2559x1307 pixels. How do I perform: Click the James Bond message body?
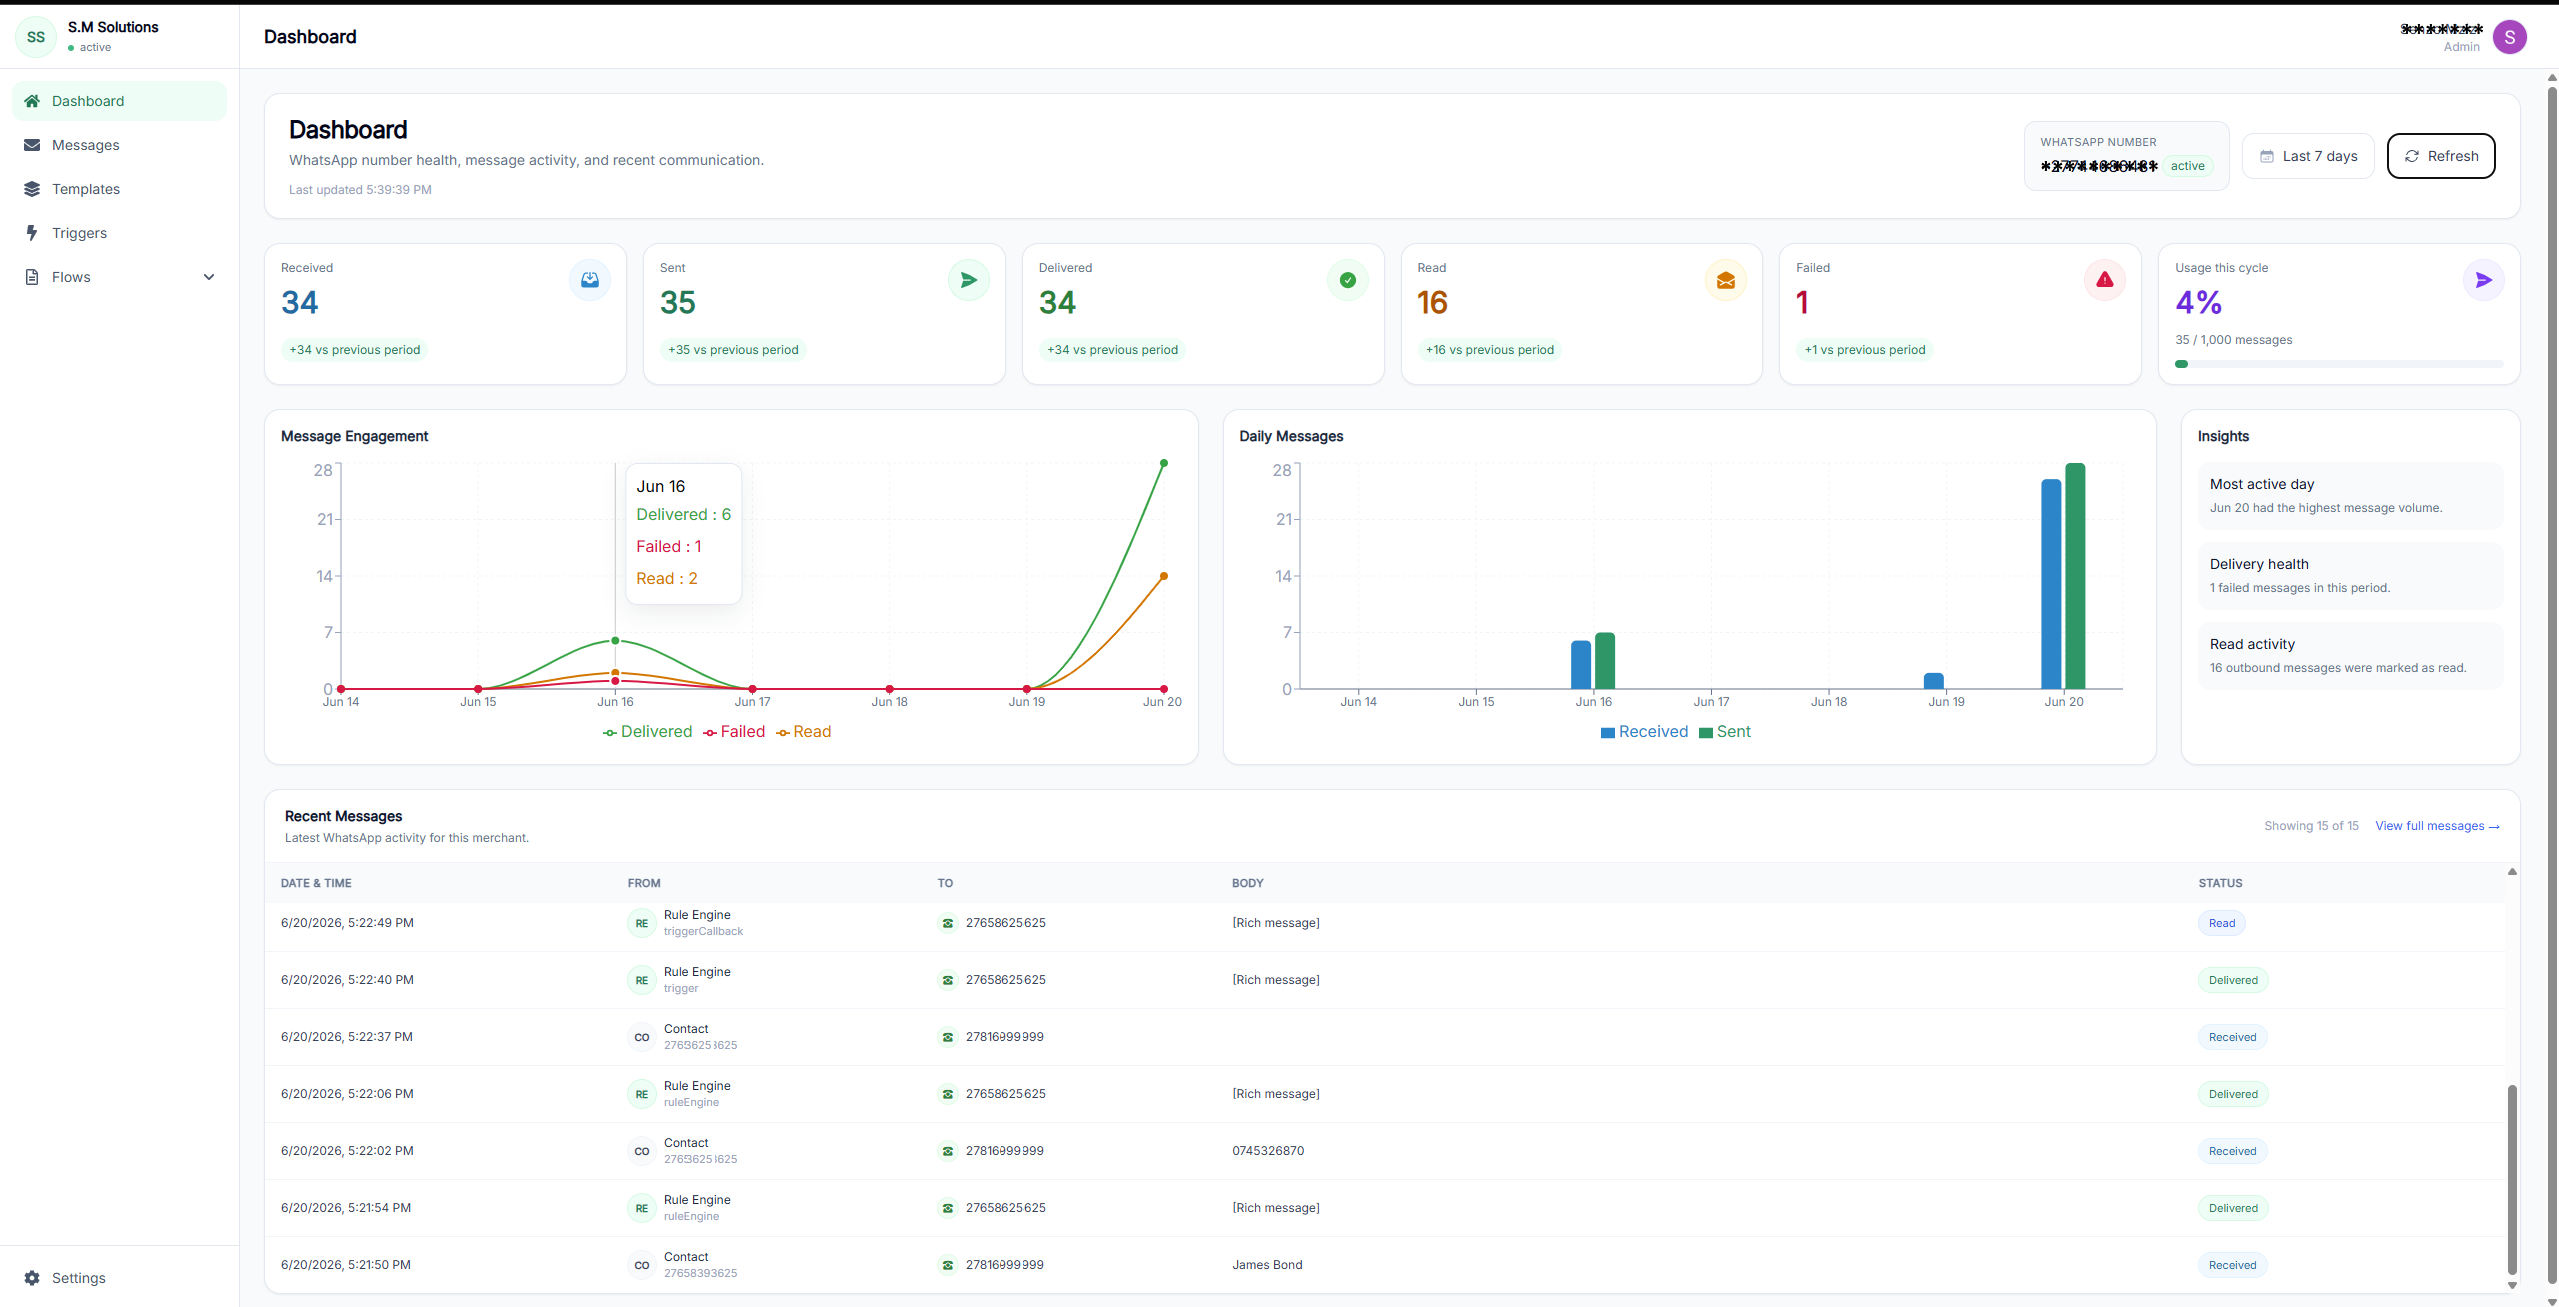click(x=1267, y=1265)
